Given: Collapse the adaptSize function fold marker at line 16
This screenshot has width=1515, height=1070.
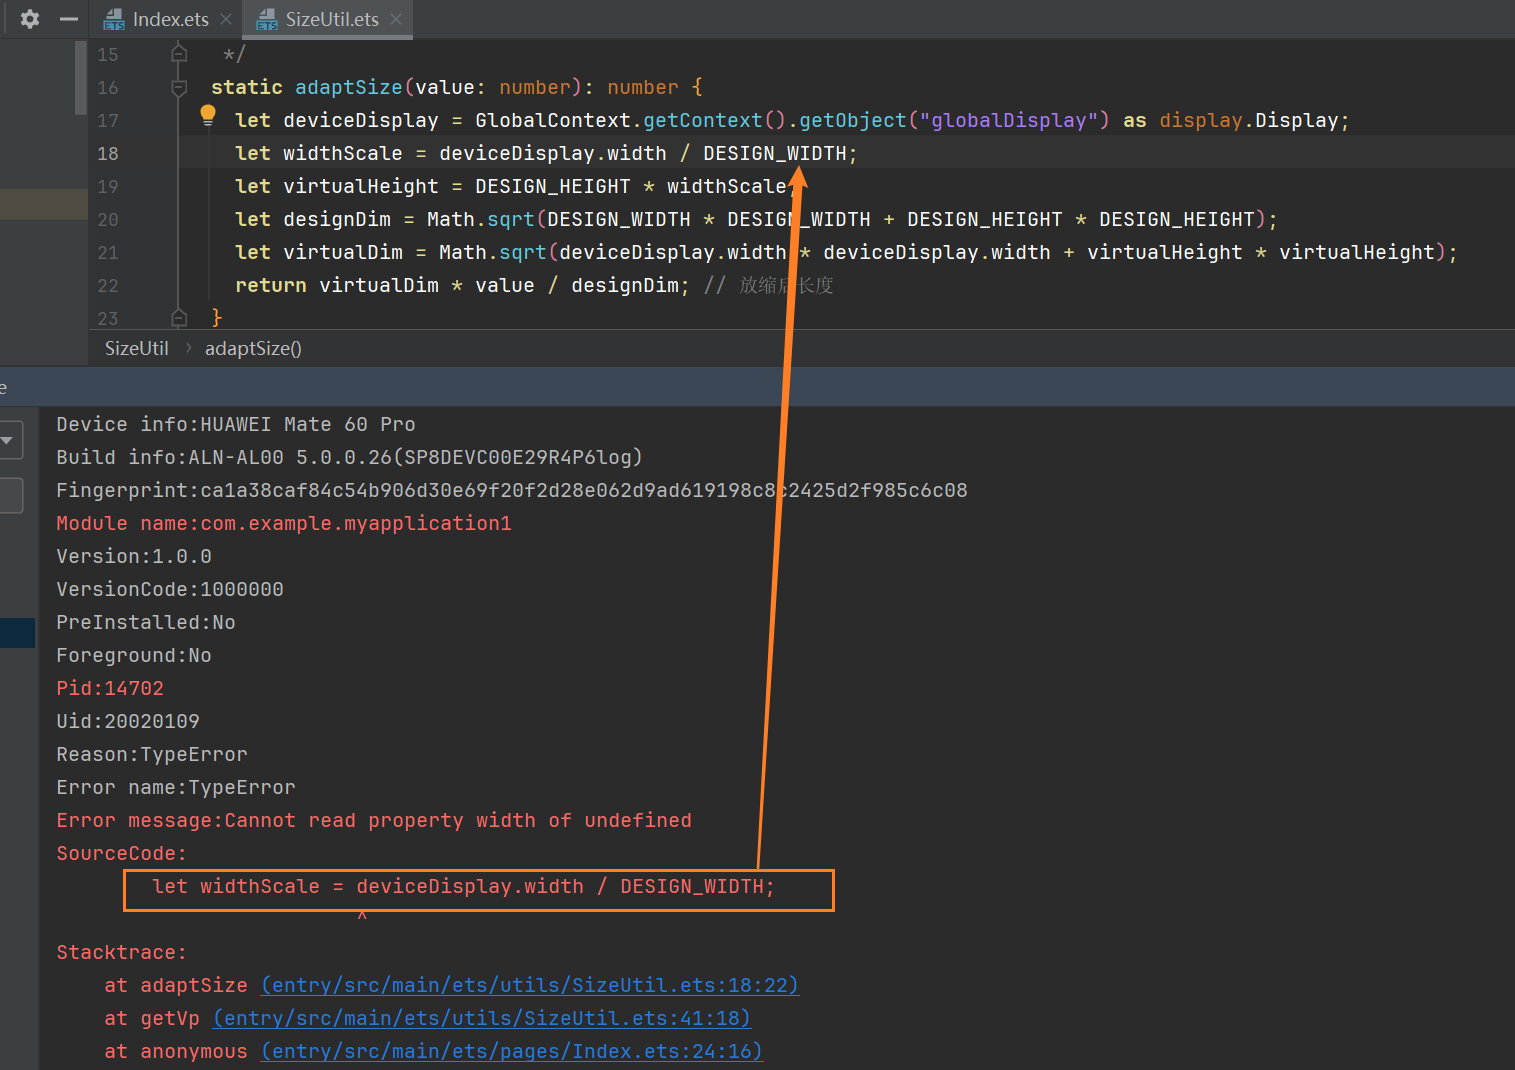Looking at the screenshot, I should point(179,87).
